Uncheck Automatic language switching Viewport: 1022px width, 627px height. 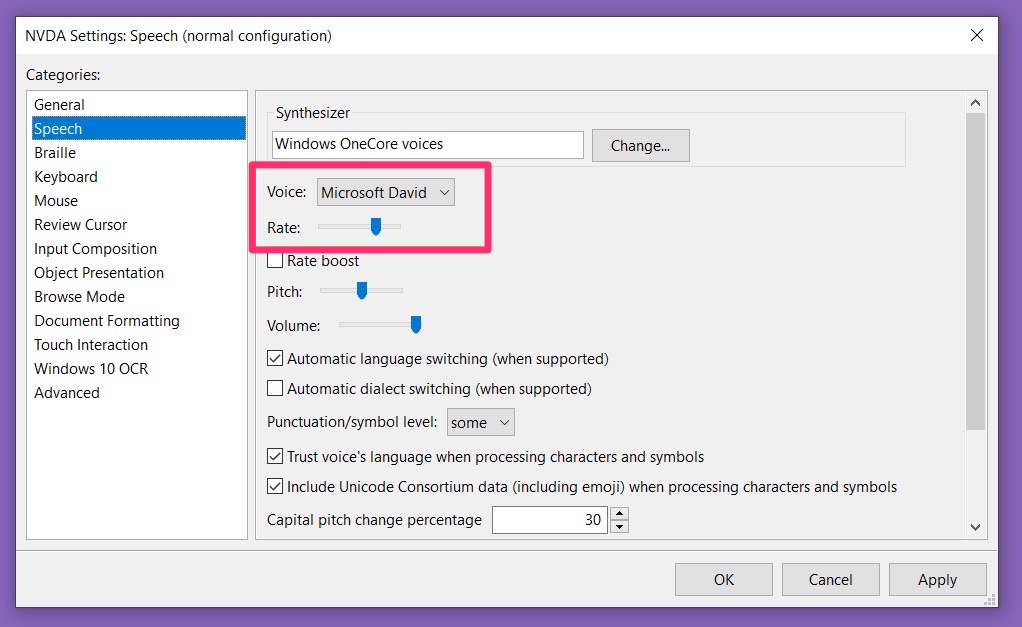[x=275, y=358]
